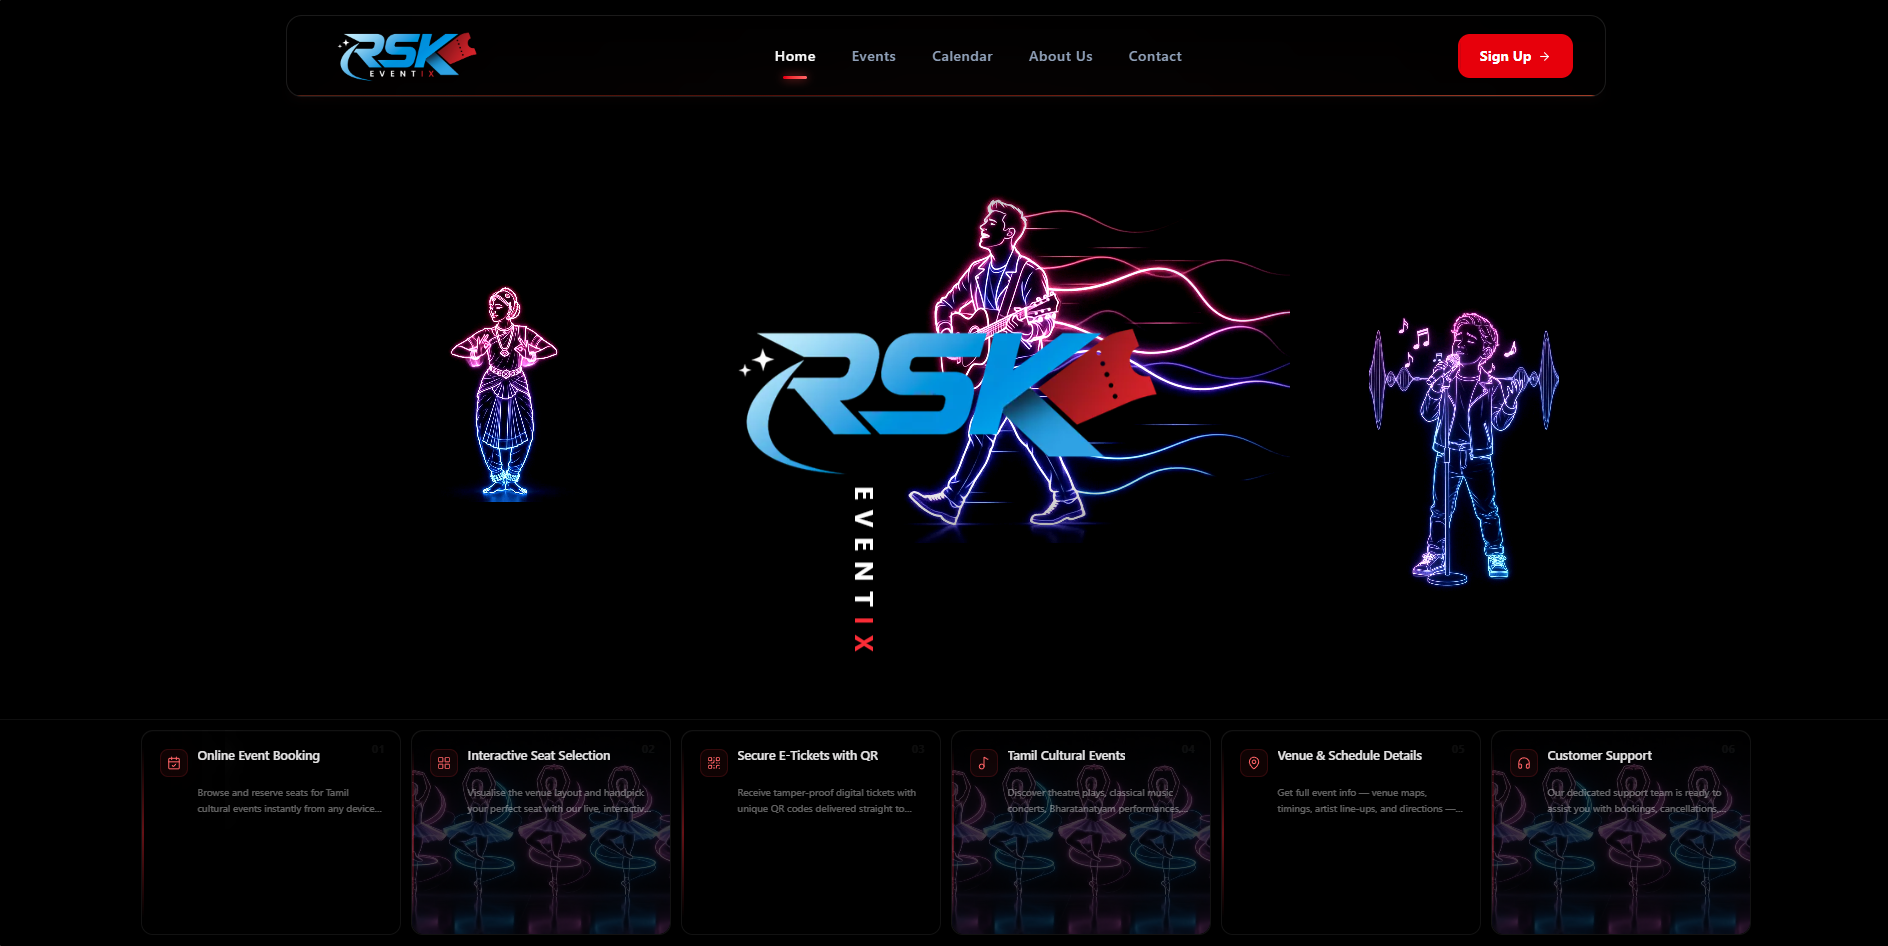Image resolution: width=1888 pixels, height=946 pixels.
Task: Select the Interactive Seat Selection card title
Action: pos(539,756)
